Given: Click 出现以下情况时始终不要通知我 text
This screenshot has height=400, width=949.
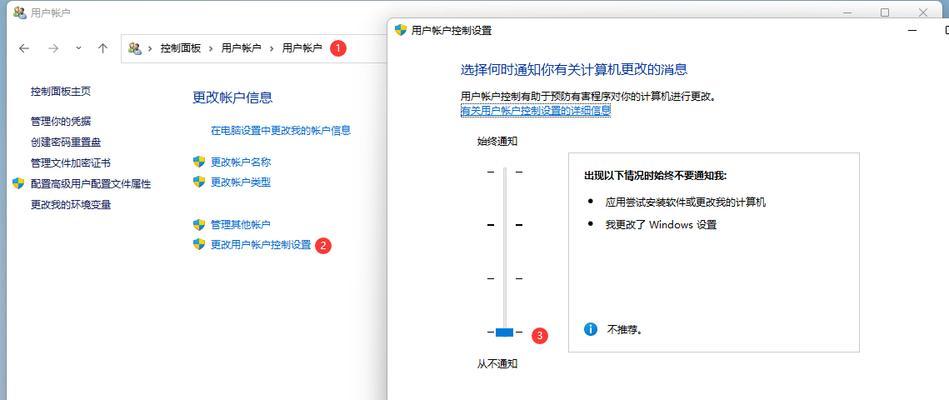Looking at the screenshot, I should point(655,176).
